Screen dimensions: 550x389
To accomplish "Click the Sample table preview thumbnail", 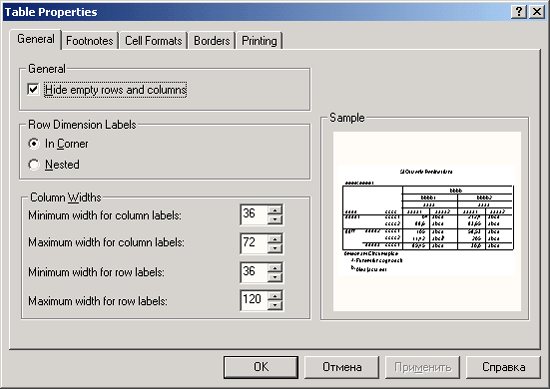I will pos(427,221).
